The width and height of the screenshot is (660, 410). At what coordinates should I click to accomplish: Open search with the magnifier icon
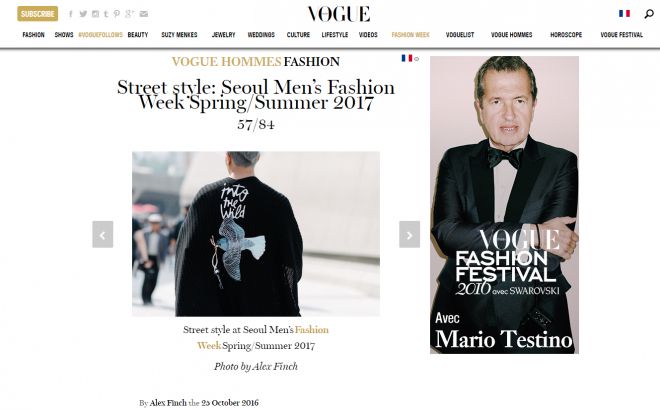(x=648, y=14)
